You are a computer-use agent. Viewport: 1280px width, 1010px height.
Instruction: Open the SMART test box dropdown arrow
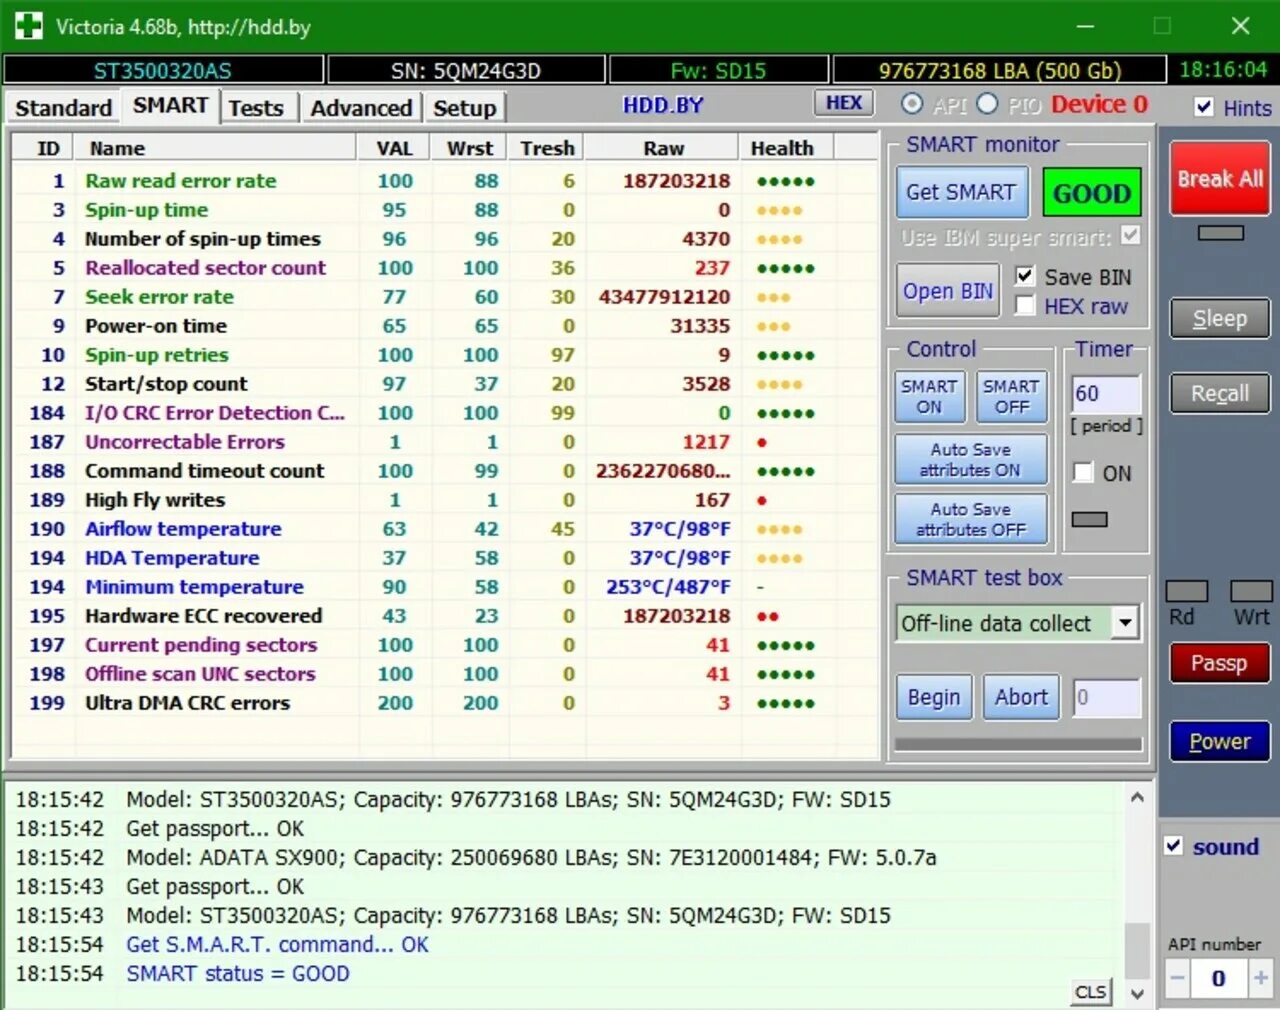click(x=1125, y=623)
